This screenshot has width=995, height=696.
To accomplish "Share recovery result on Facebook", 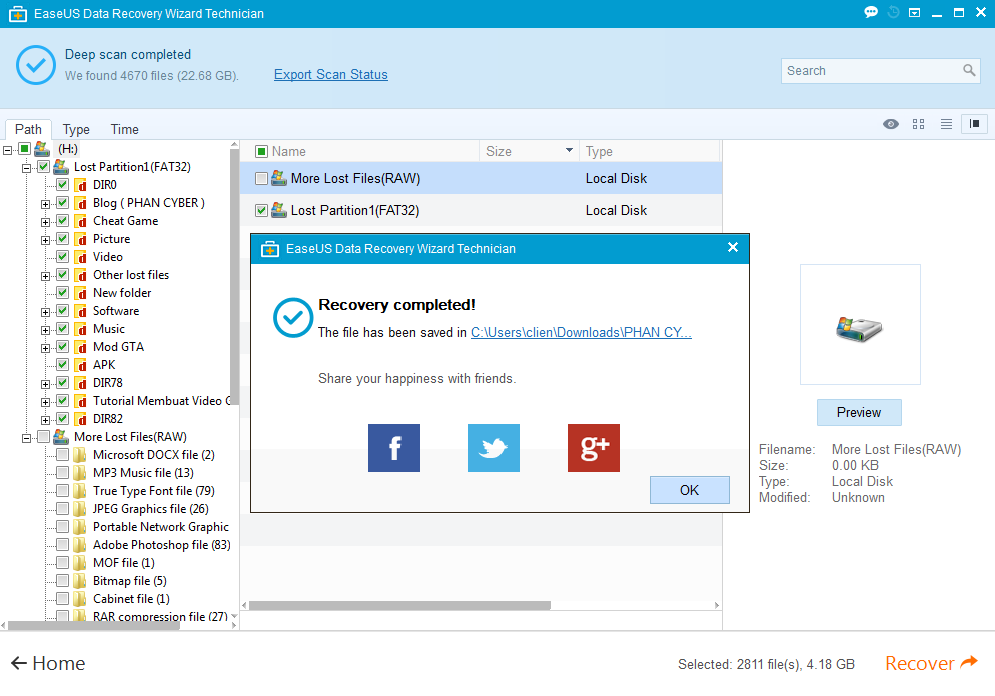I will pos(393,448).
